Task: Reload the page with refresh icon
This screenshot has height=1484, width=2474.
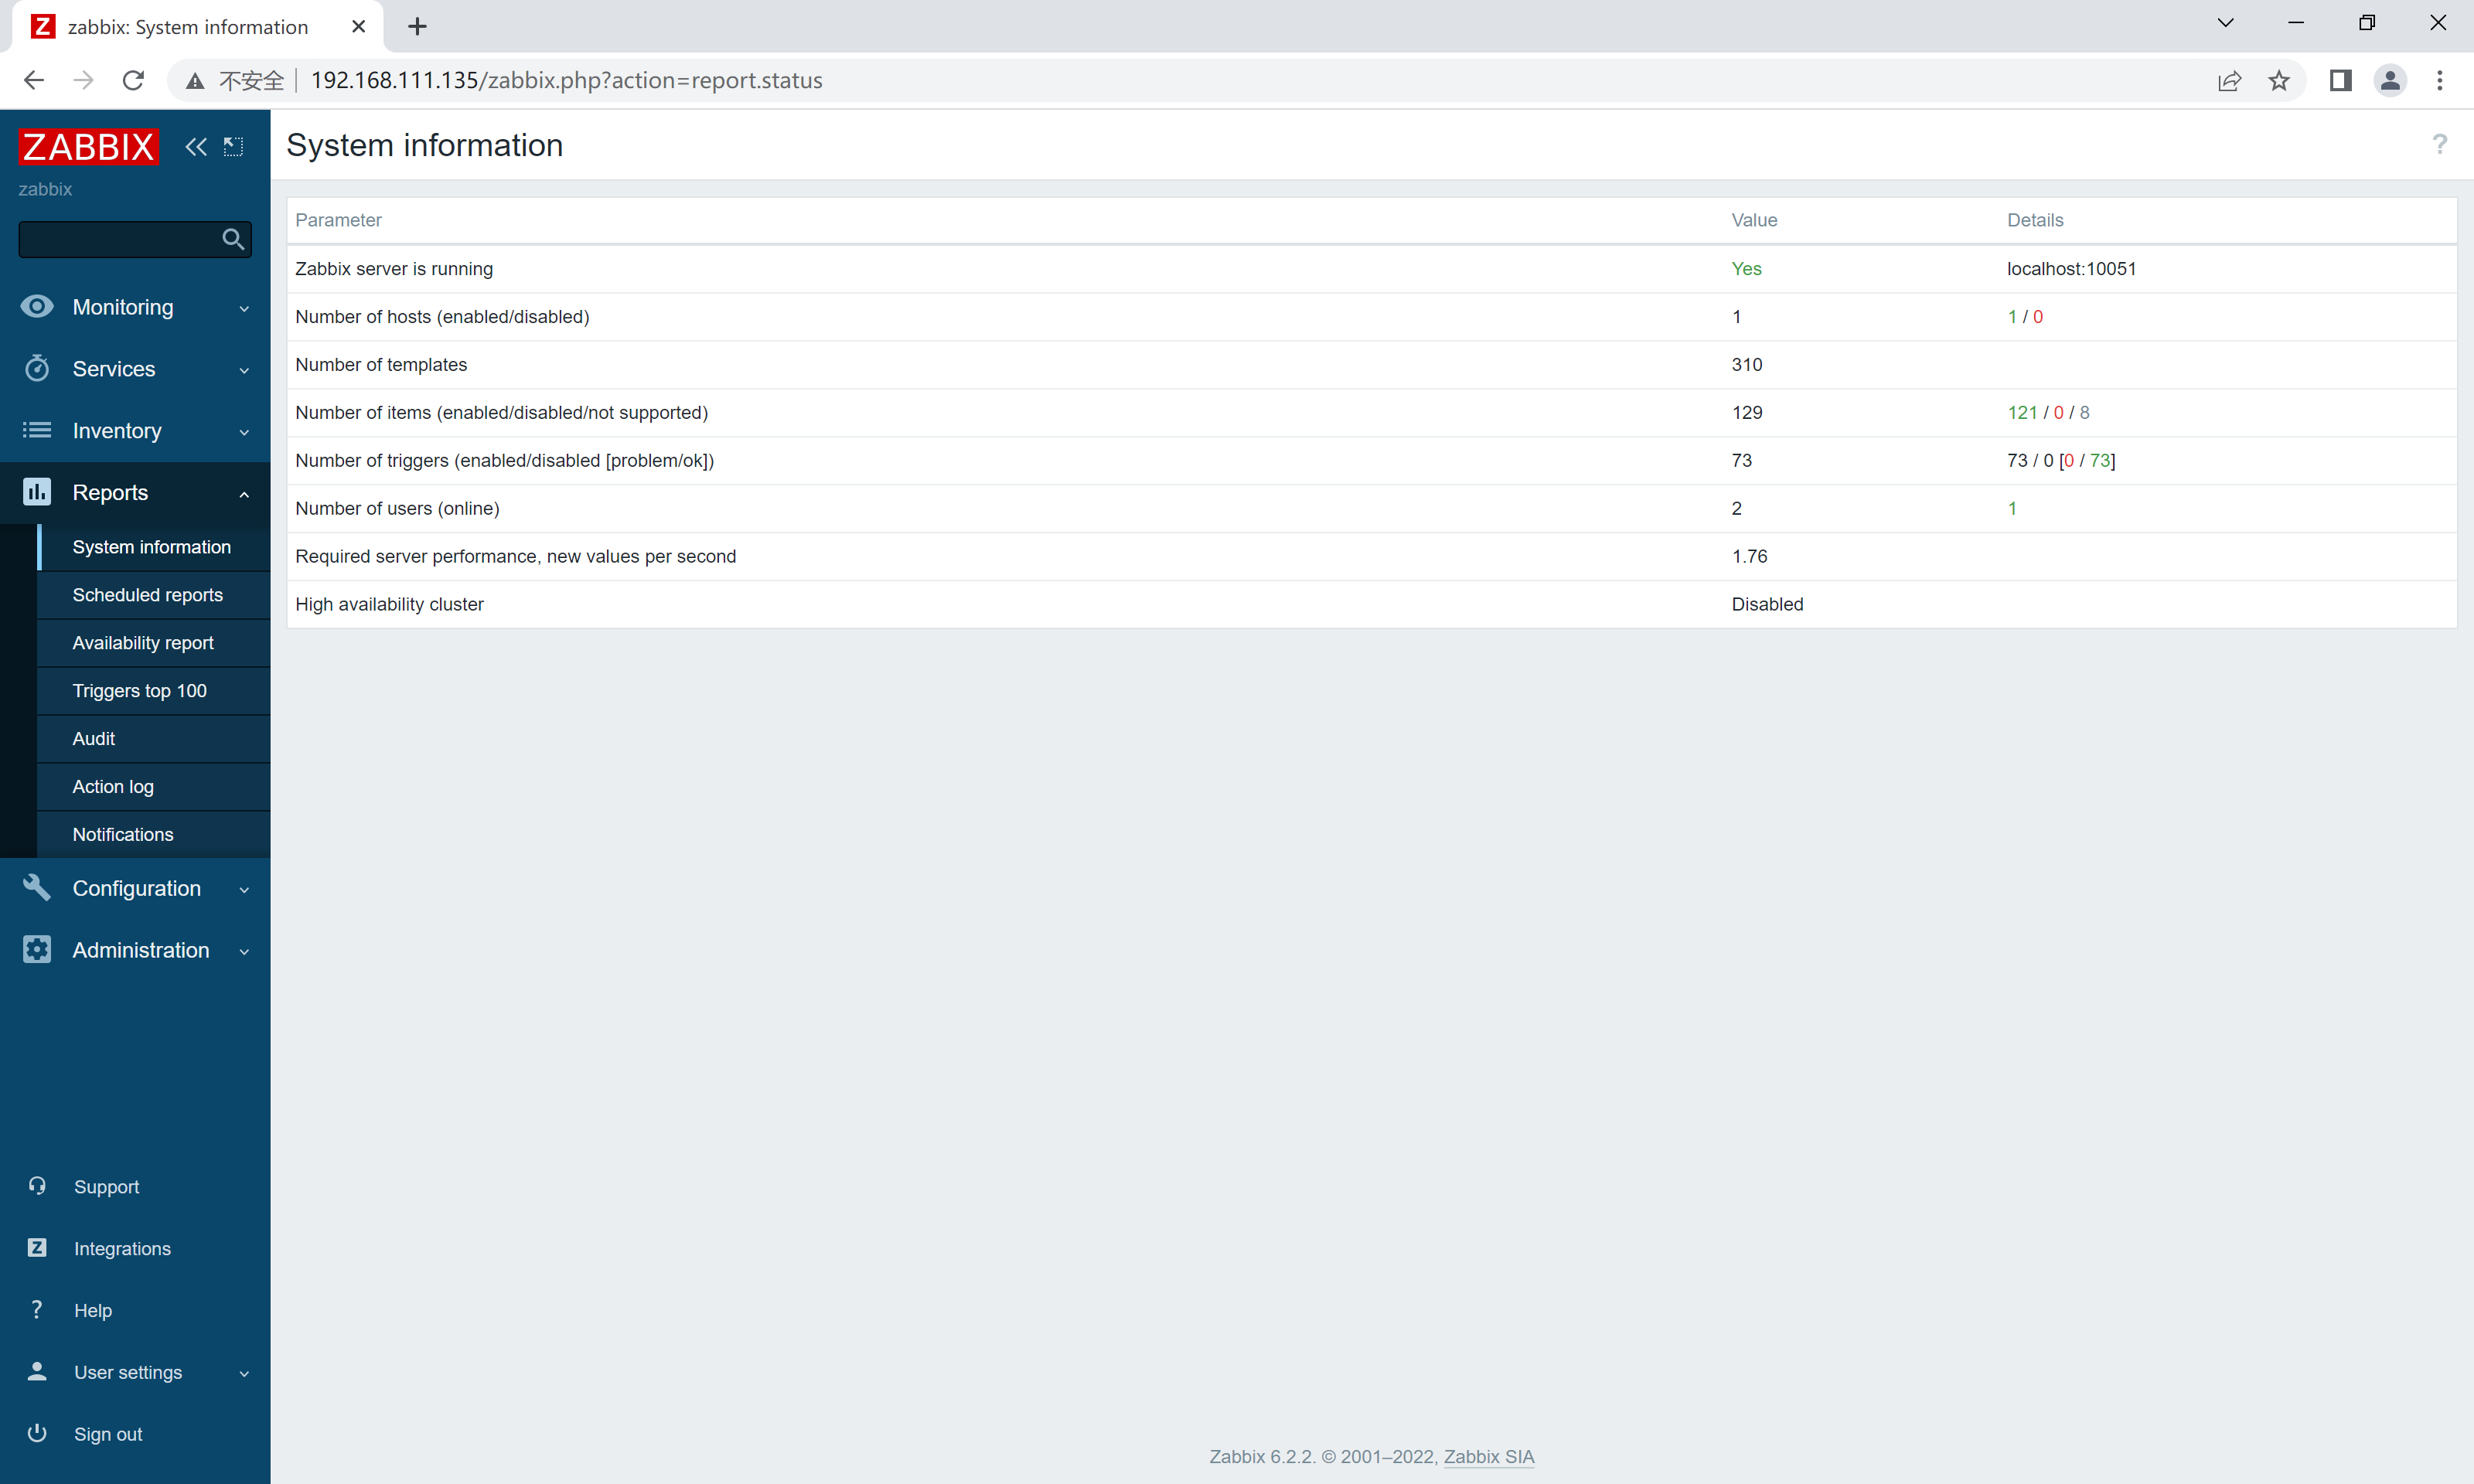Action: pos(133,80)
